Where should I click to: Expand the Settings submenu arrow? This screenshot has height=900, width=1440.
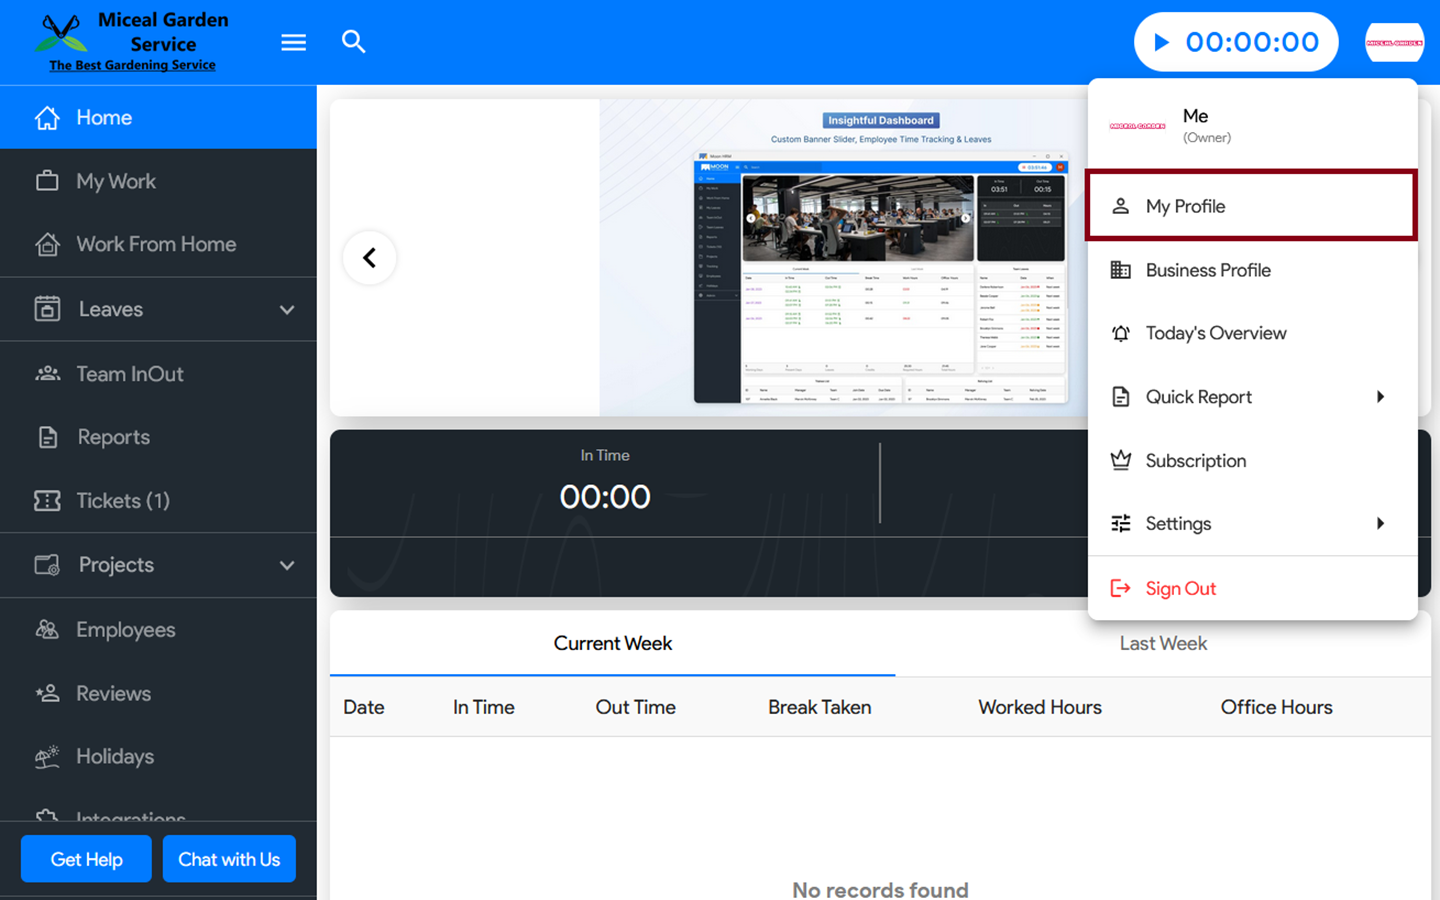1380,524
